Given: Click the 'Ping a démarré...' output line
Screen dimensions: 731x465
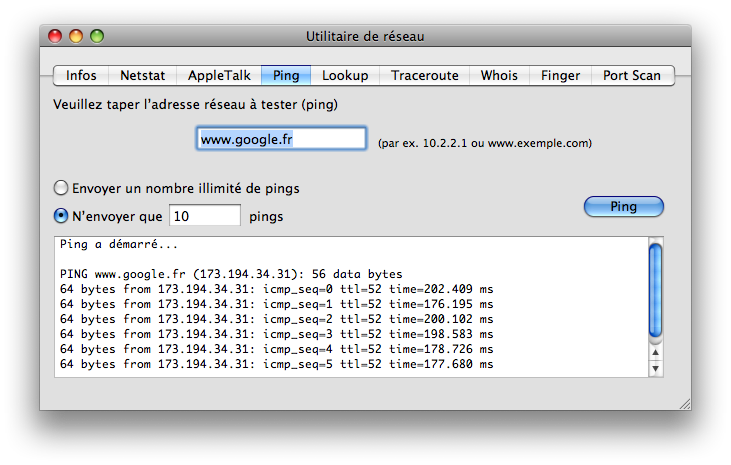Looking at the screenshot, I should click(119, 244).
